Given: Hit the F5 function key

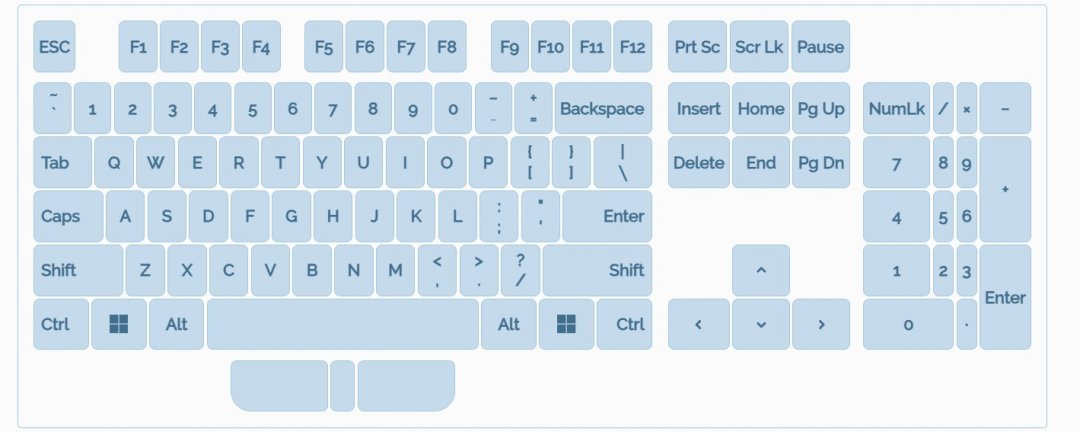Looking at the screenshot, I should [323, 47].
